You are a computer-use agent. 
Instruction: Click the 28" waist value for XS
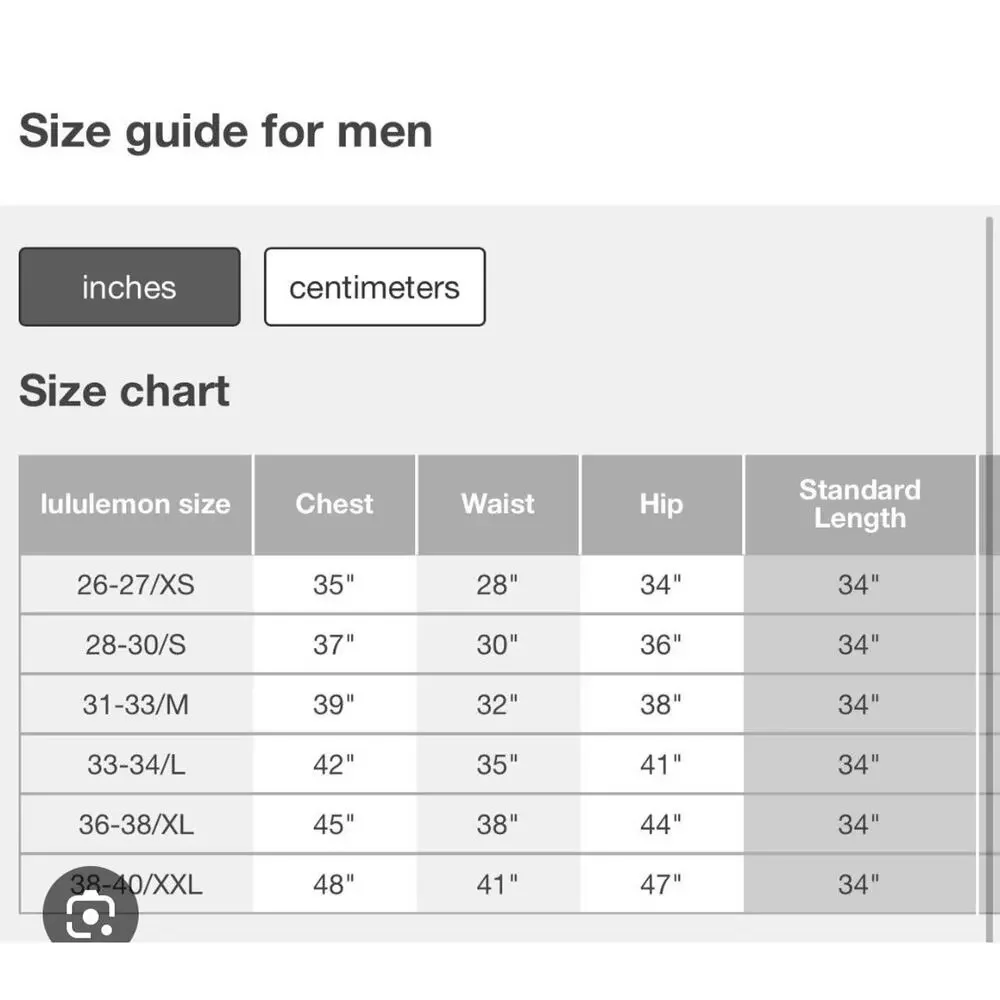coord(498,584)
